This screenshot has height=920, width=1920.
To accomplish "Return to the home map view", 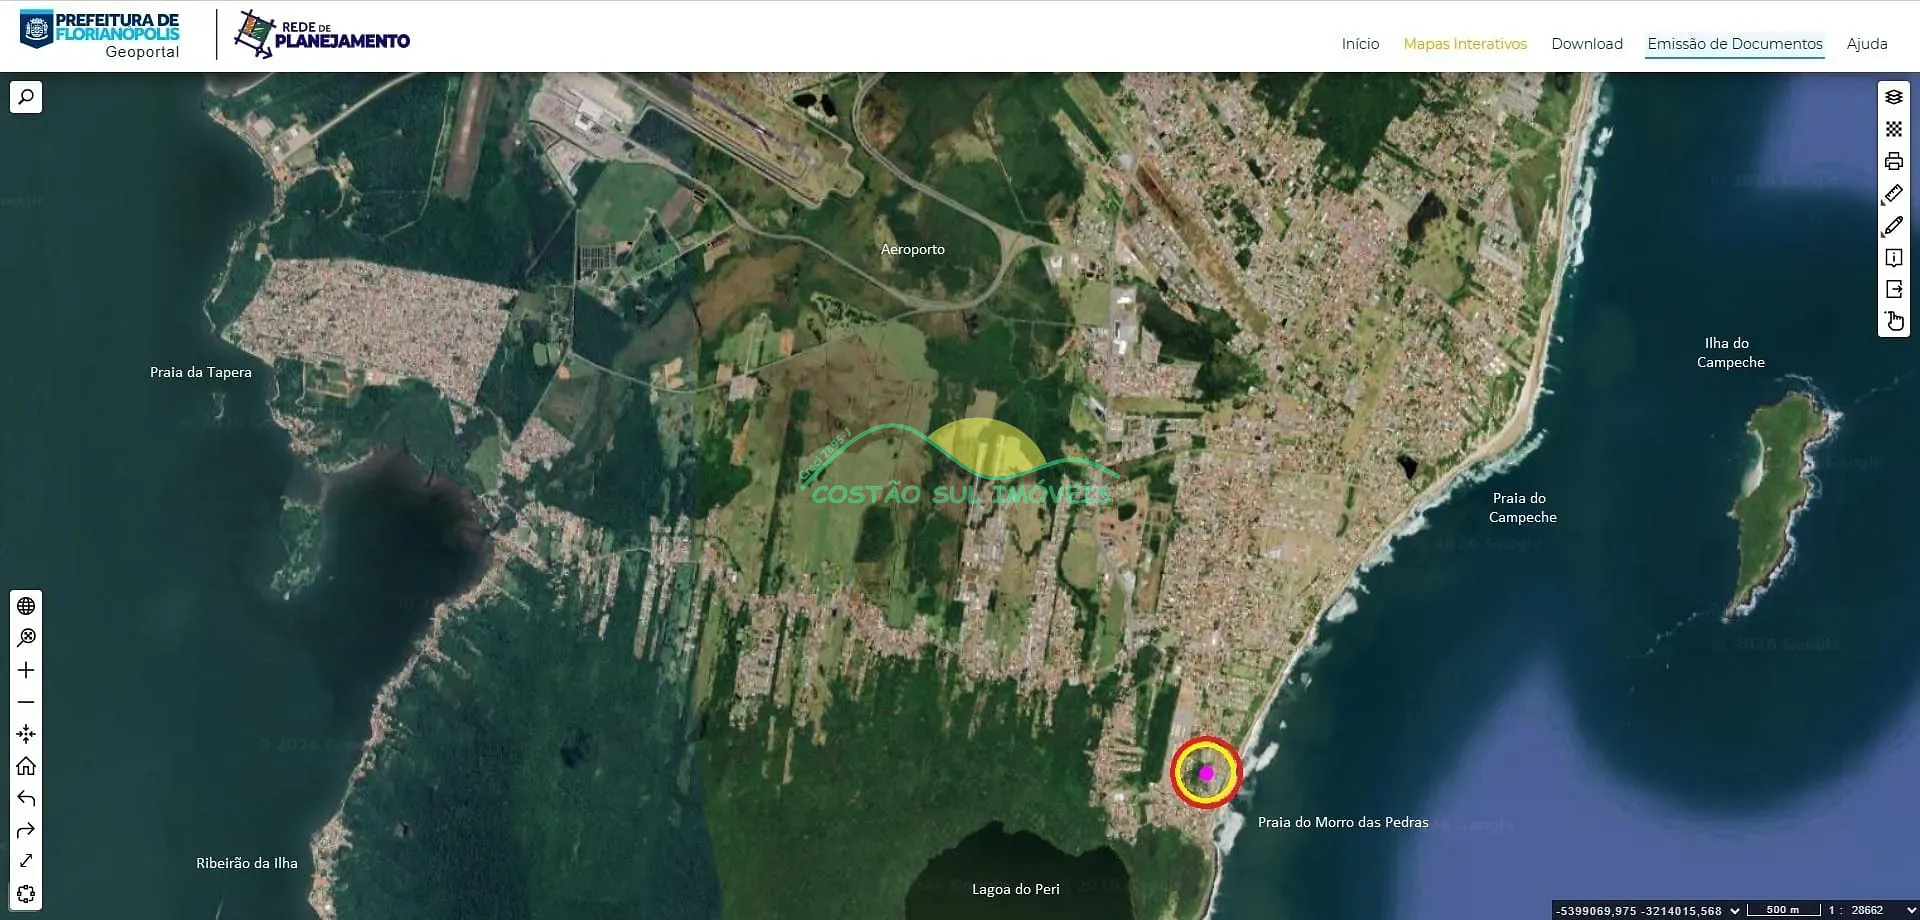I will point(26,766).
